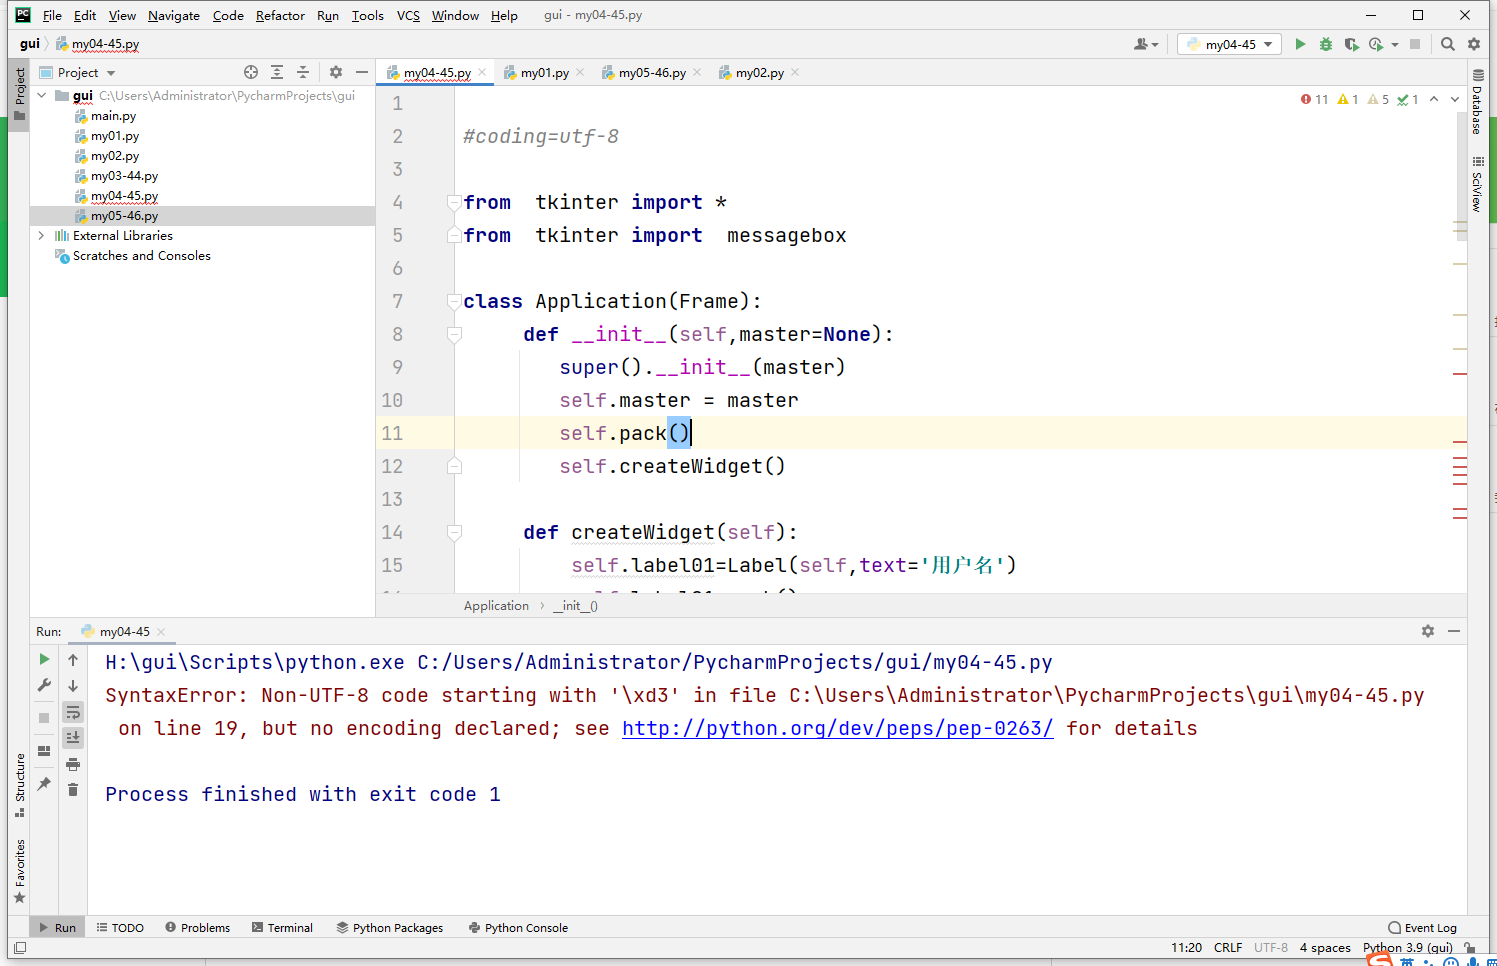1497x966 pixels.
Task: Toggle scroll to end of console output
Action: pyautogui.click(x=73, y=738)
